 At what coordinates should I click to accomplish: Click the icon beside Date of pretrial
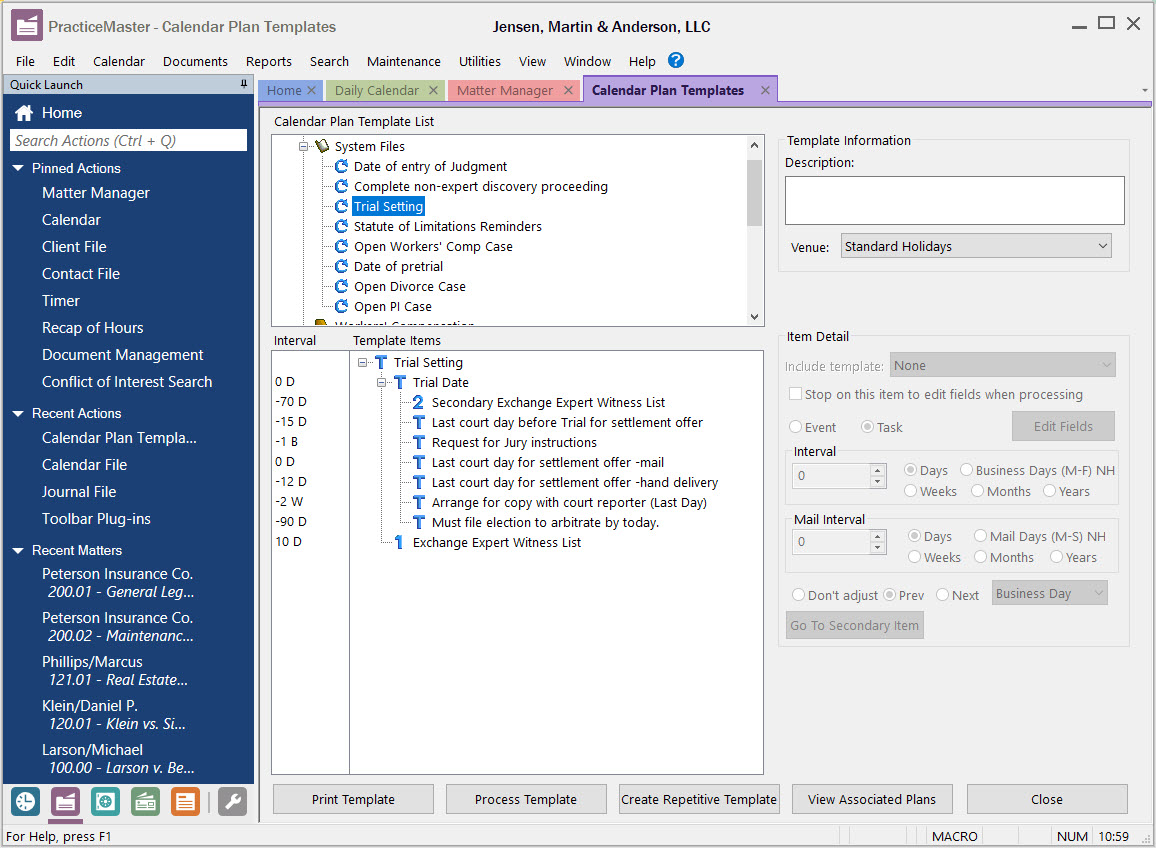(341, 265)
